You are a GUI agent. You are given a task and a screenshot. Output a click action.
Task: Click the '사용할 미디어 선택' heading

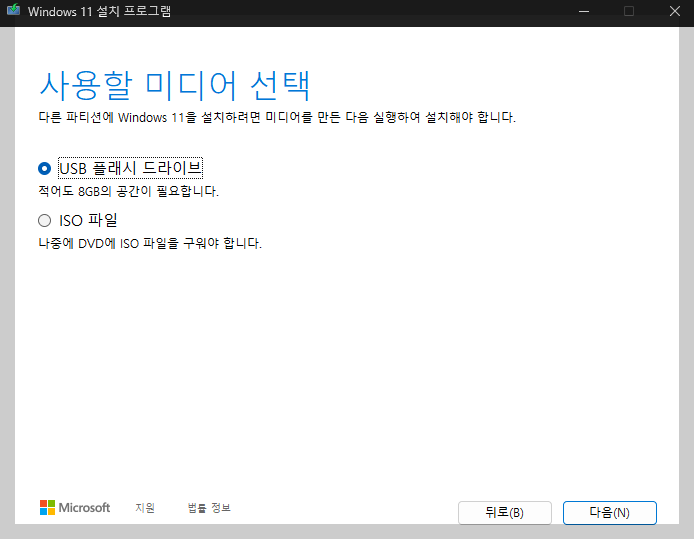pos(175,85)
